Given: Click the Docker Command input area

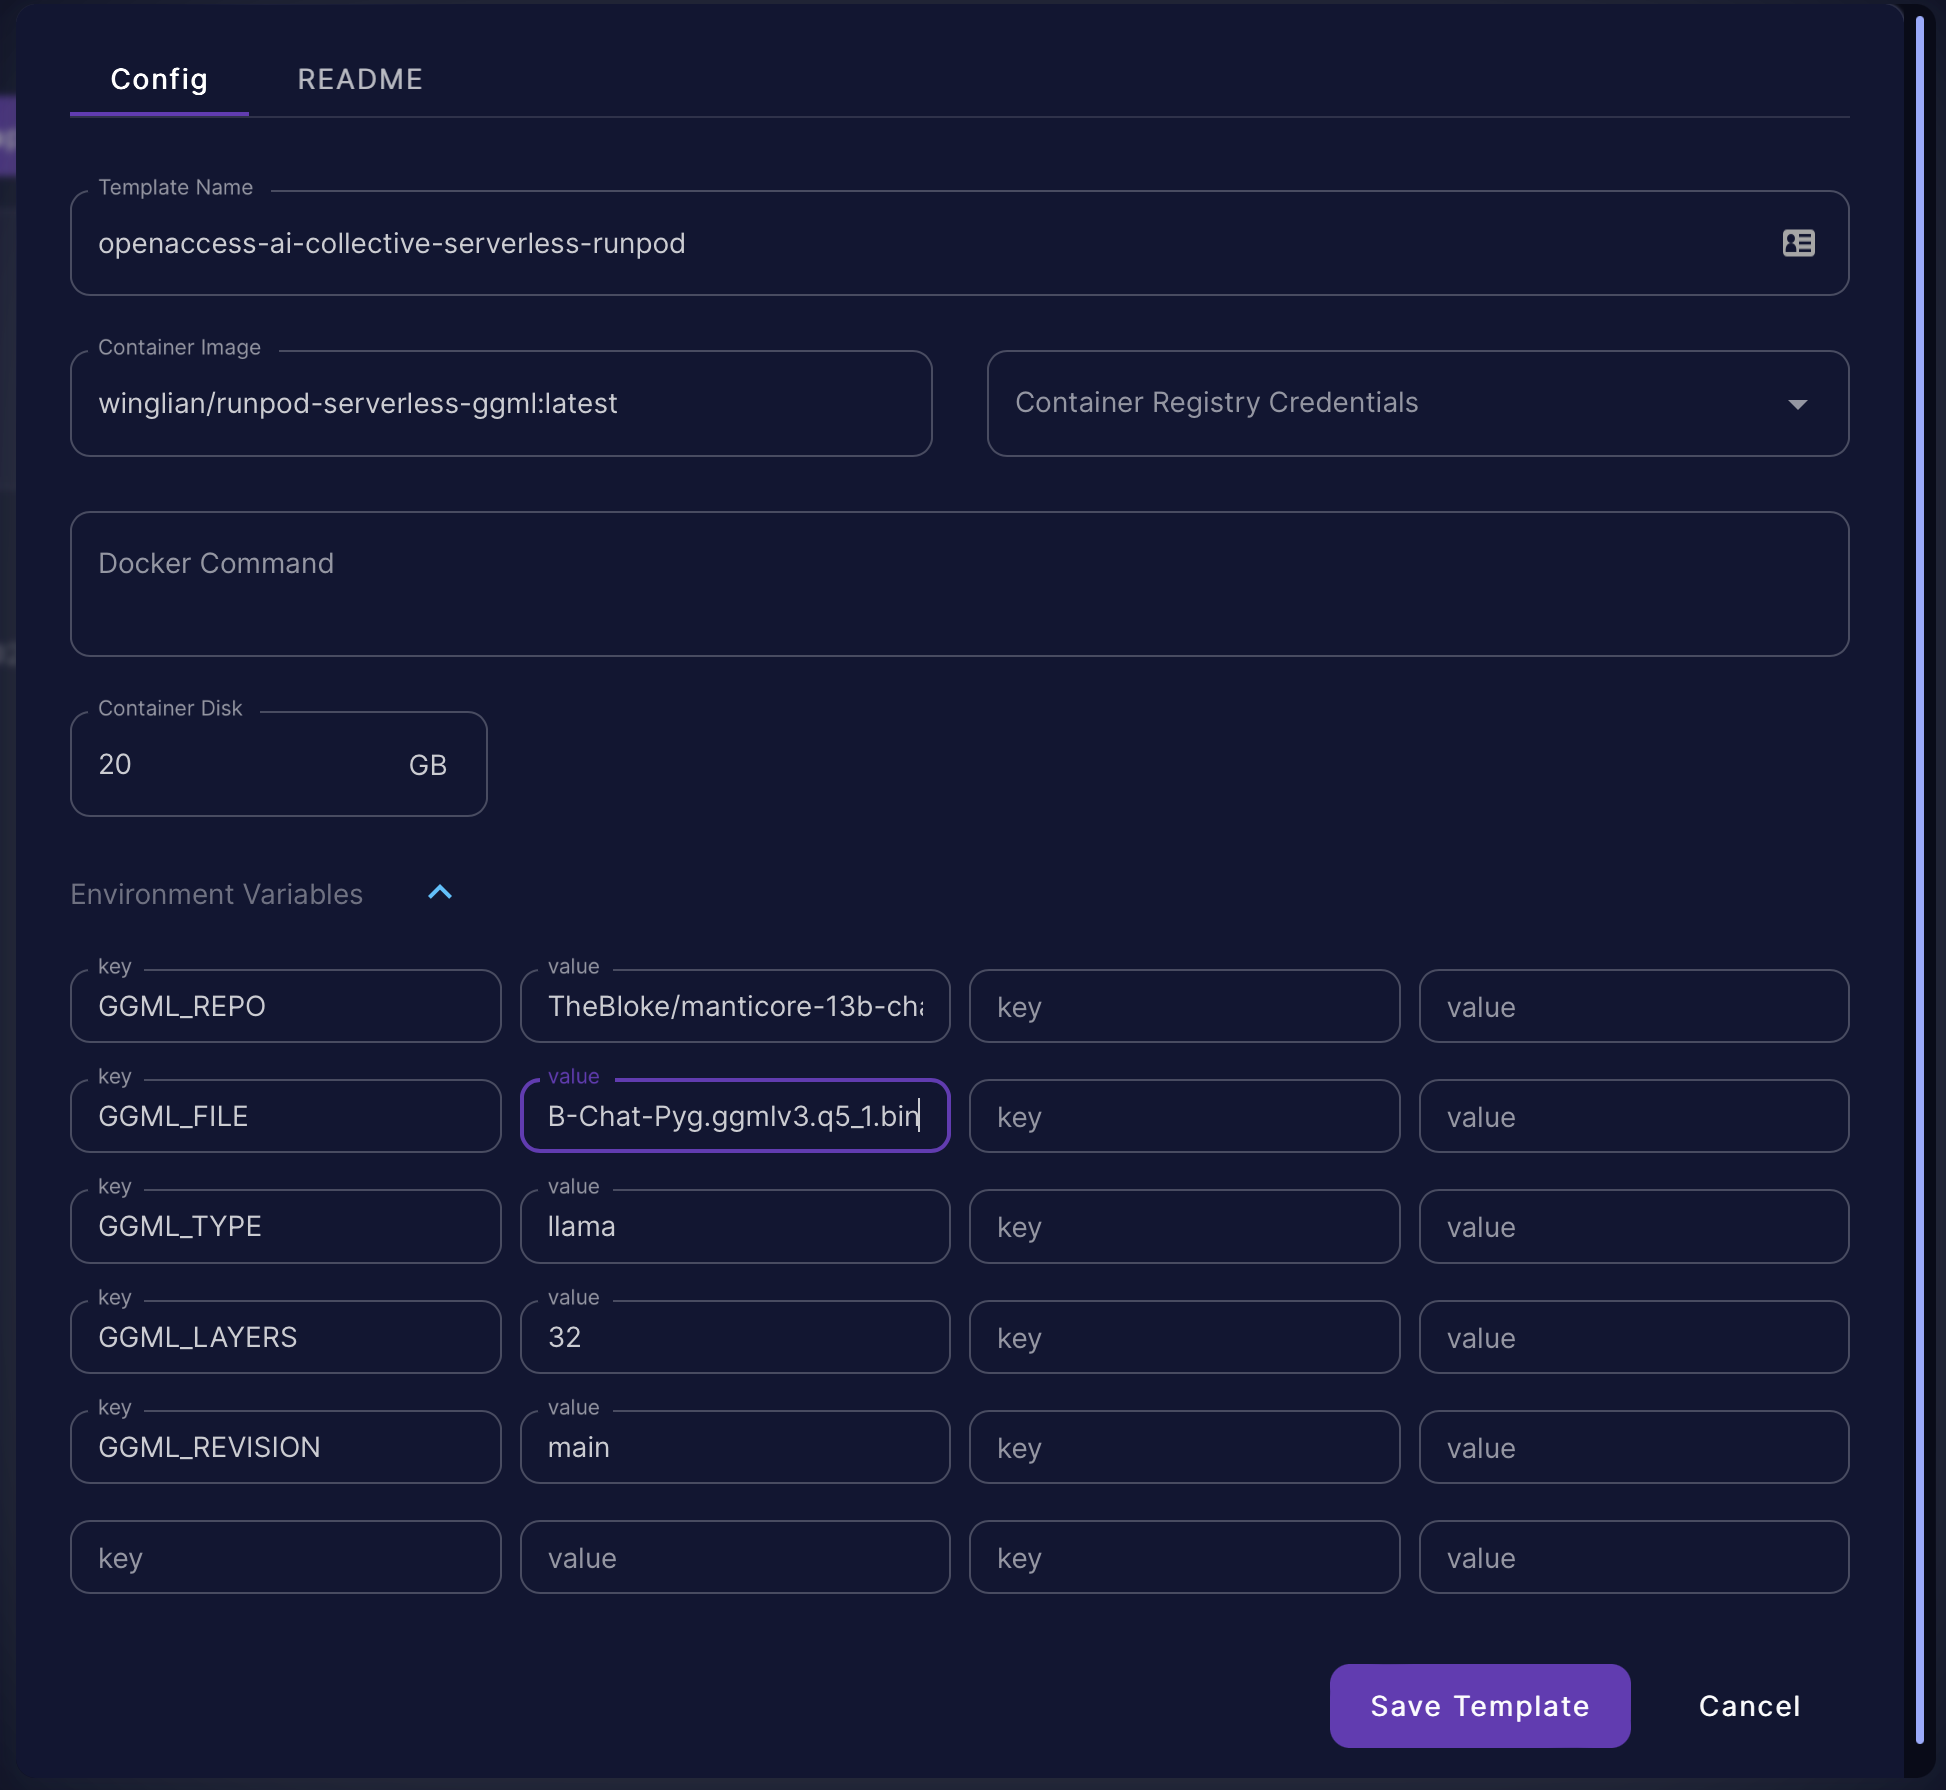Looking at the screenshot, I should pyautogui.click(x=959, y=583).
